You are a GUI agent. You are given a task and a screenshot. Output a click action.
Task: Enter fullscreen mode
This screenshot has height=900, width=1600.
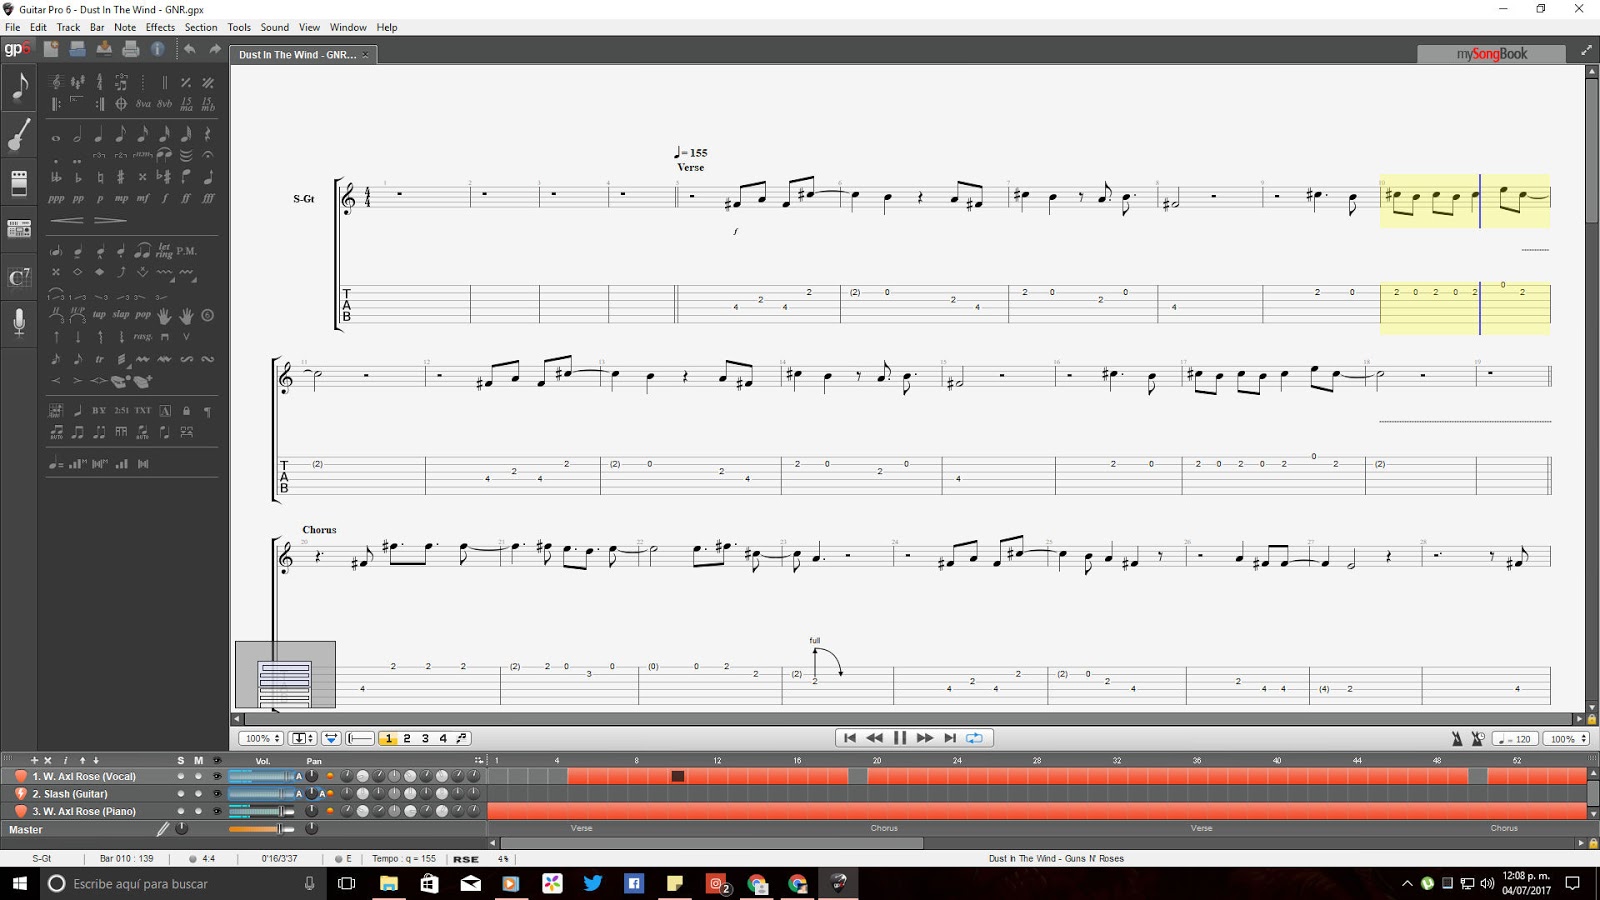point(1586,50)
